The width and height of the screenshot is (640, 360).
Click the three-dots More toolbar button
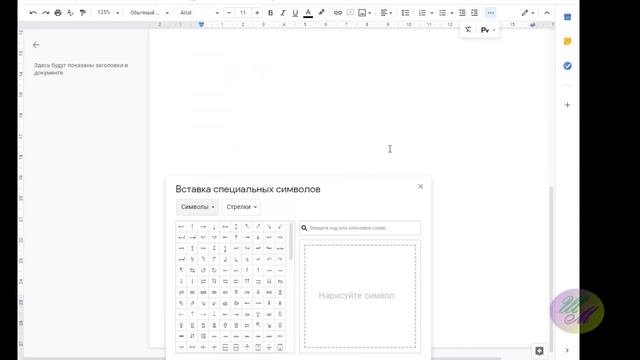(x=491, y=13)
